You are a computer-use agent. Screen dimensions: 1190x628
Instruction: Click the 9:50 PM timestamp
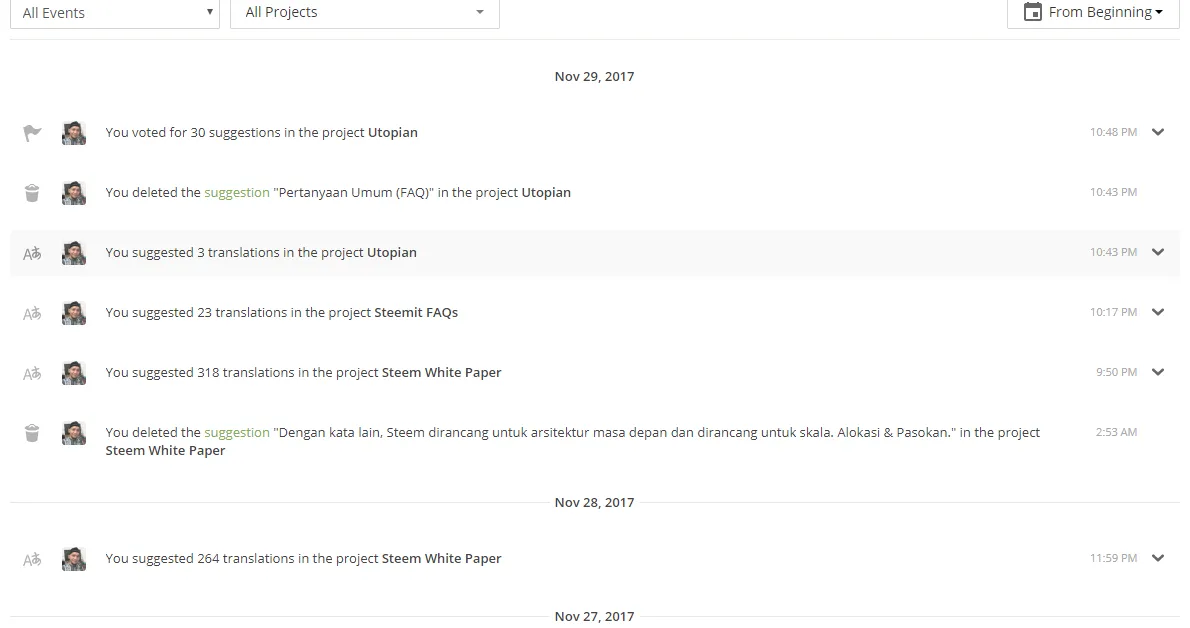[x=1116, y=372]
